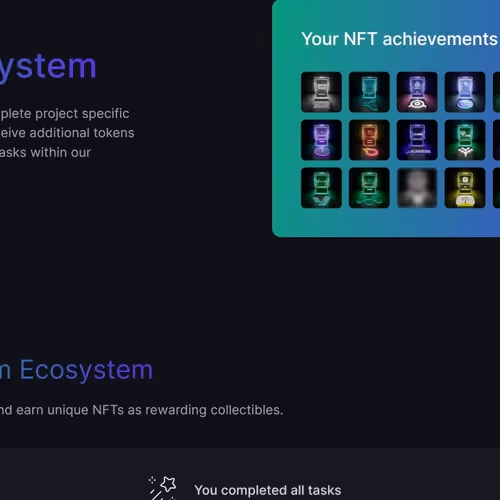Click the "earn unique NFTs" description text
This screenshot has width=500, height=500.
70,410
